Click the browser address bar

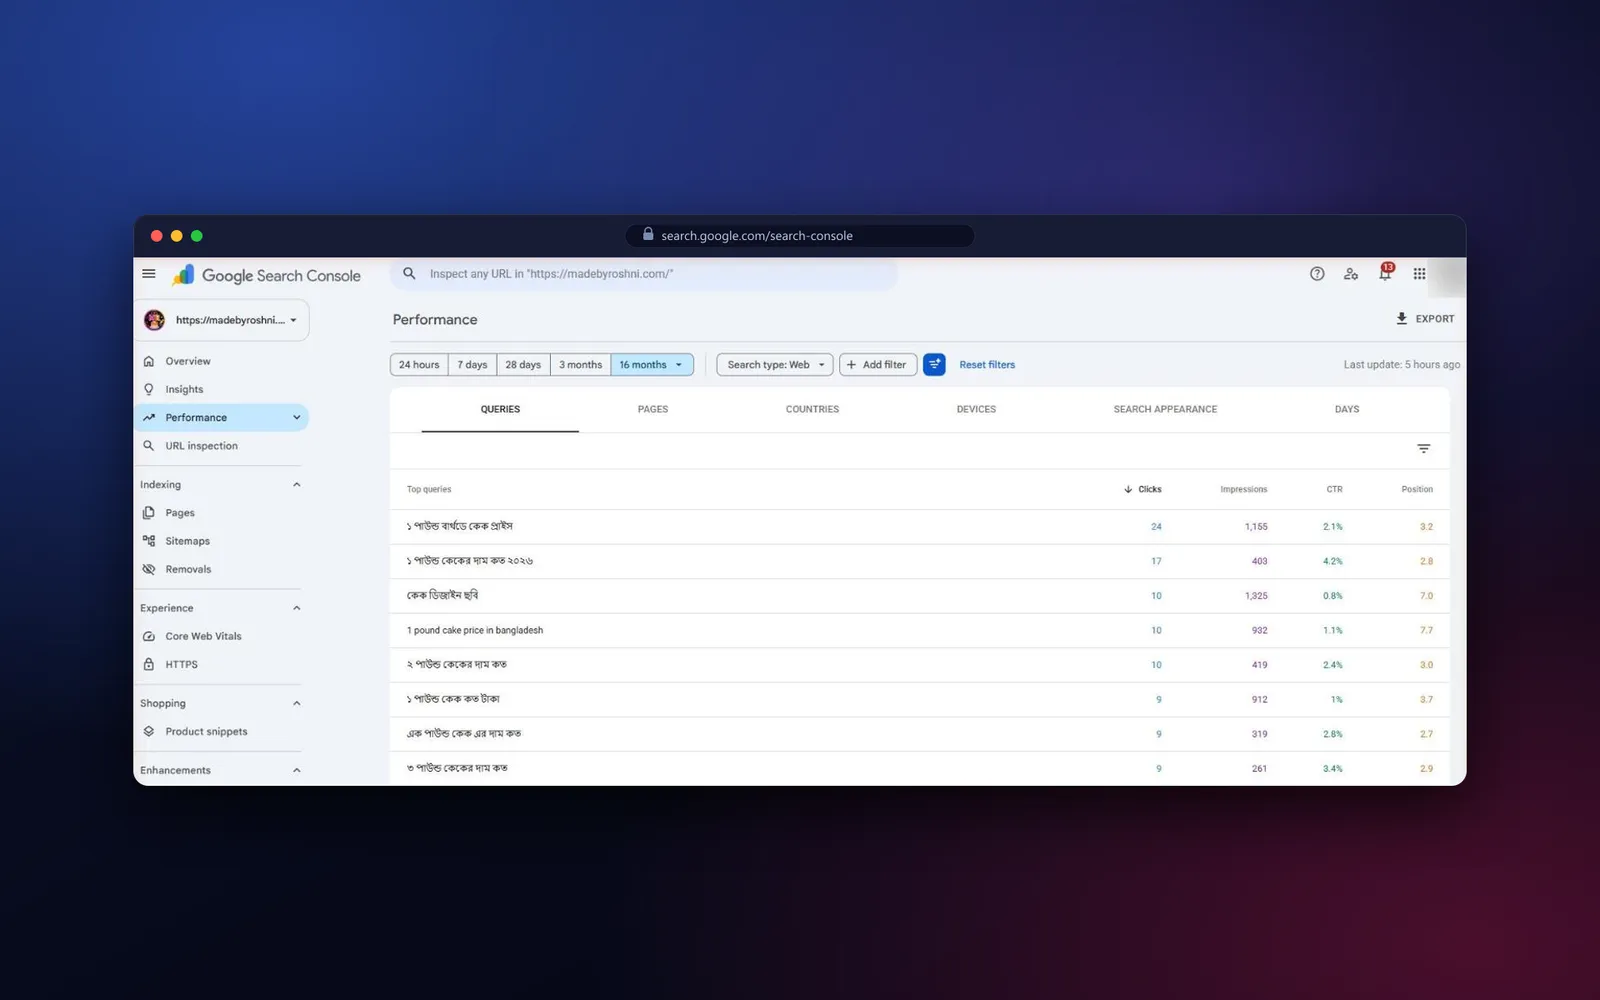[800, 236]
